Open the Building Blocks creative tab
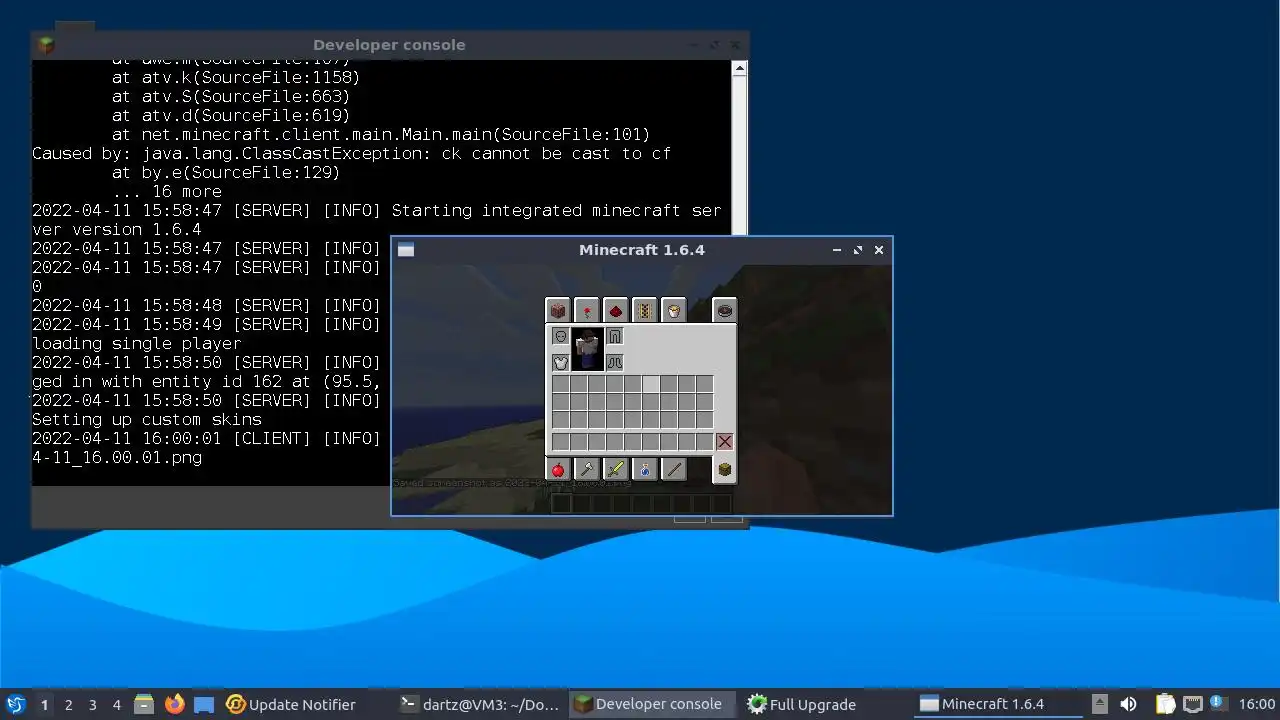 click(558, 311)
